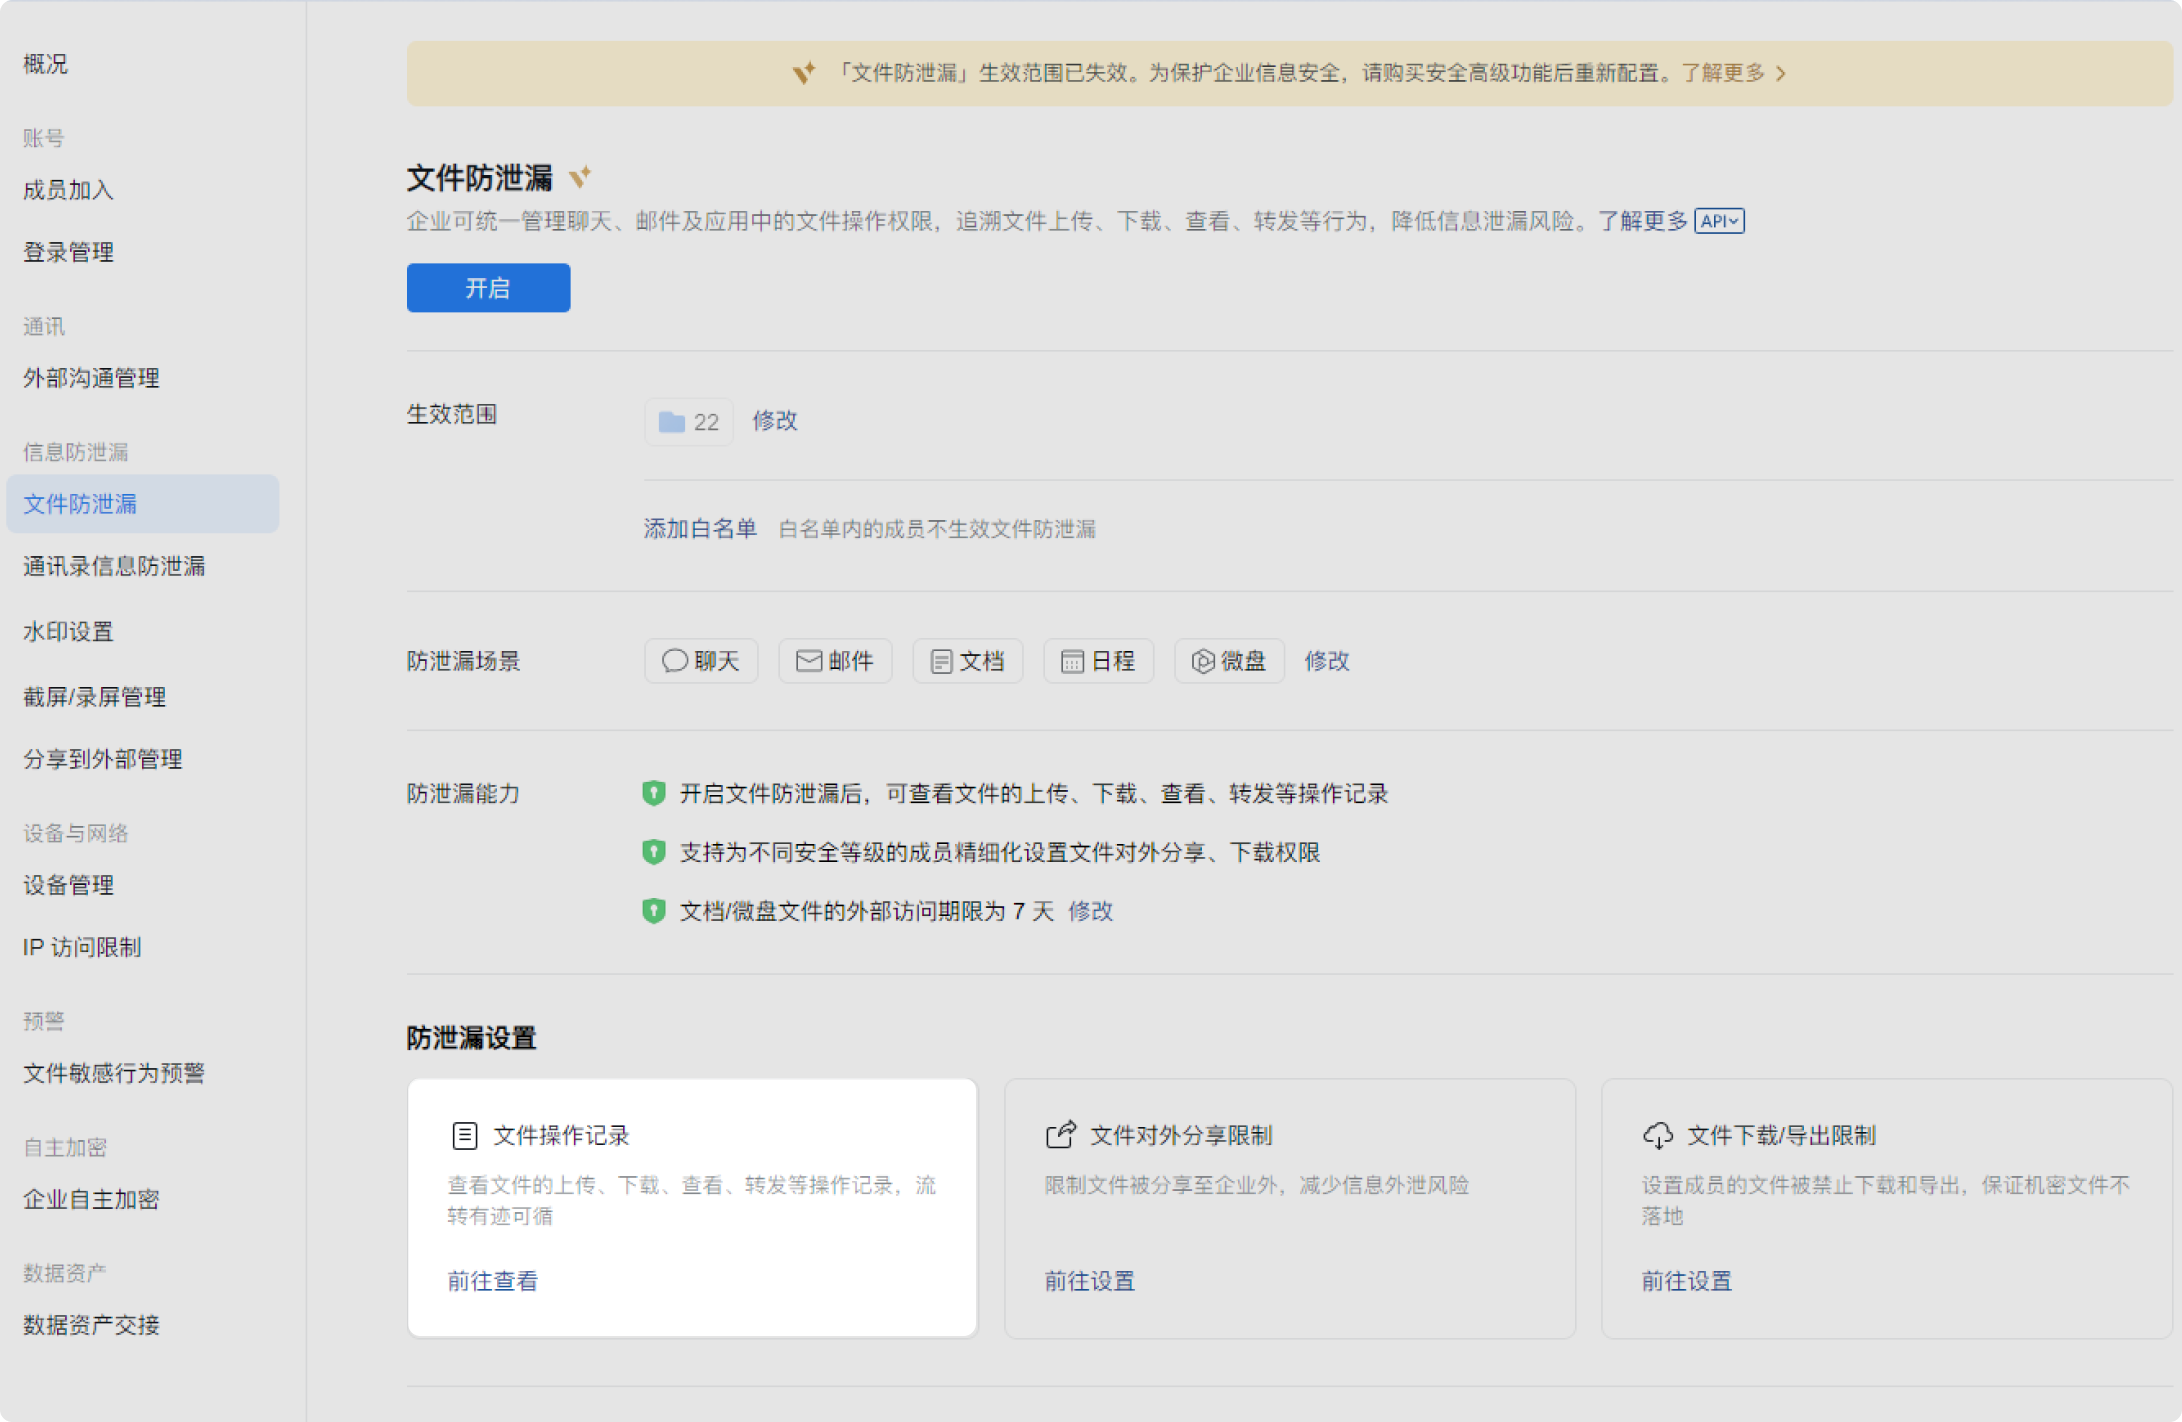The width and height of the screenshot is (2182, 1422).
Task: Click the document icon for 文档
Action: point(941,661)
